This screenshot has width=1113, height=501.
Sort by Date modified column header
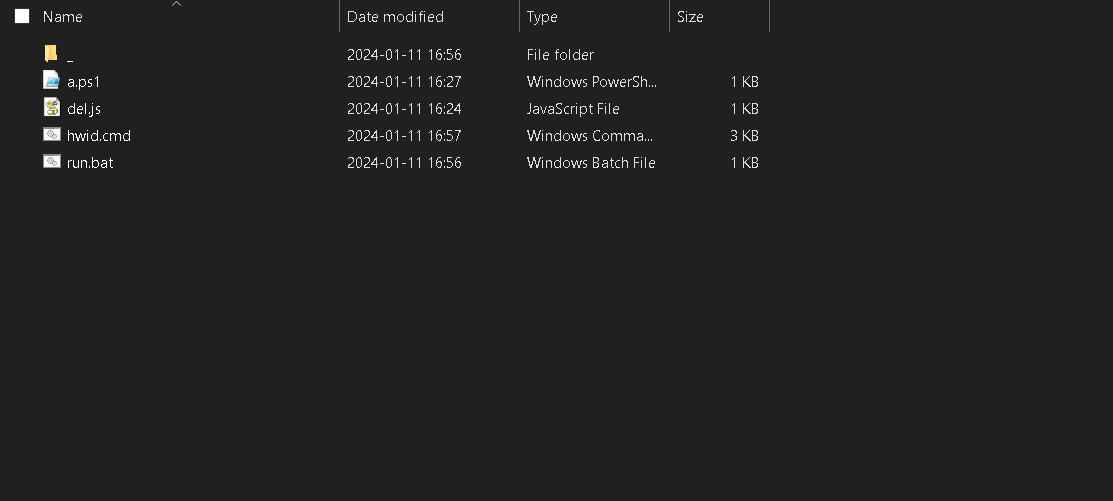395,17
